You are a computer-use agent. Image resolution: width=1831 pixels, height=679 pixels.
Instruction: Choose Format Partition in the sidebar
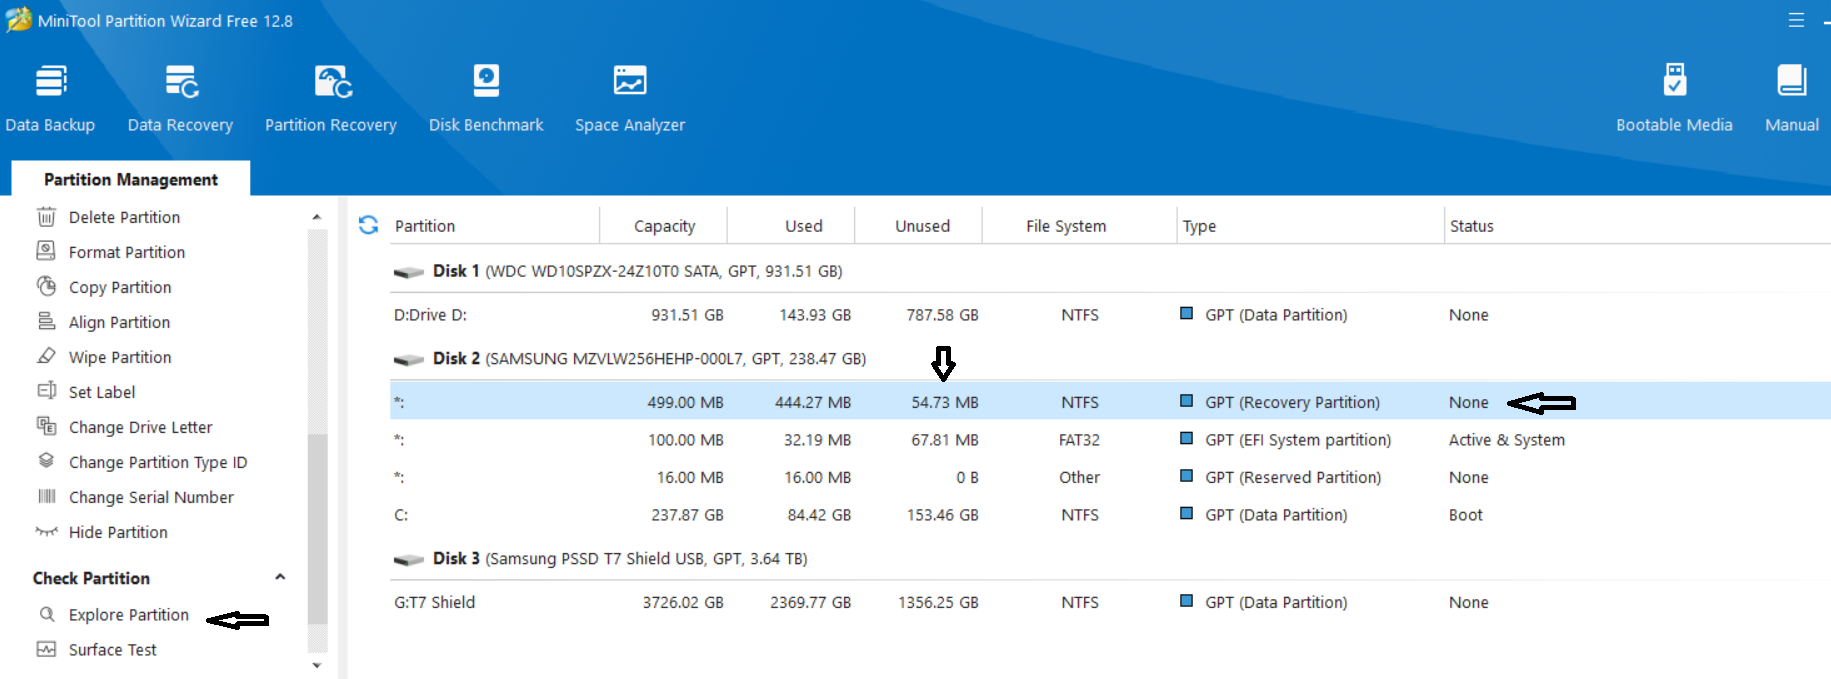tap(127, 252)
